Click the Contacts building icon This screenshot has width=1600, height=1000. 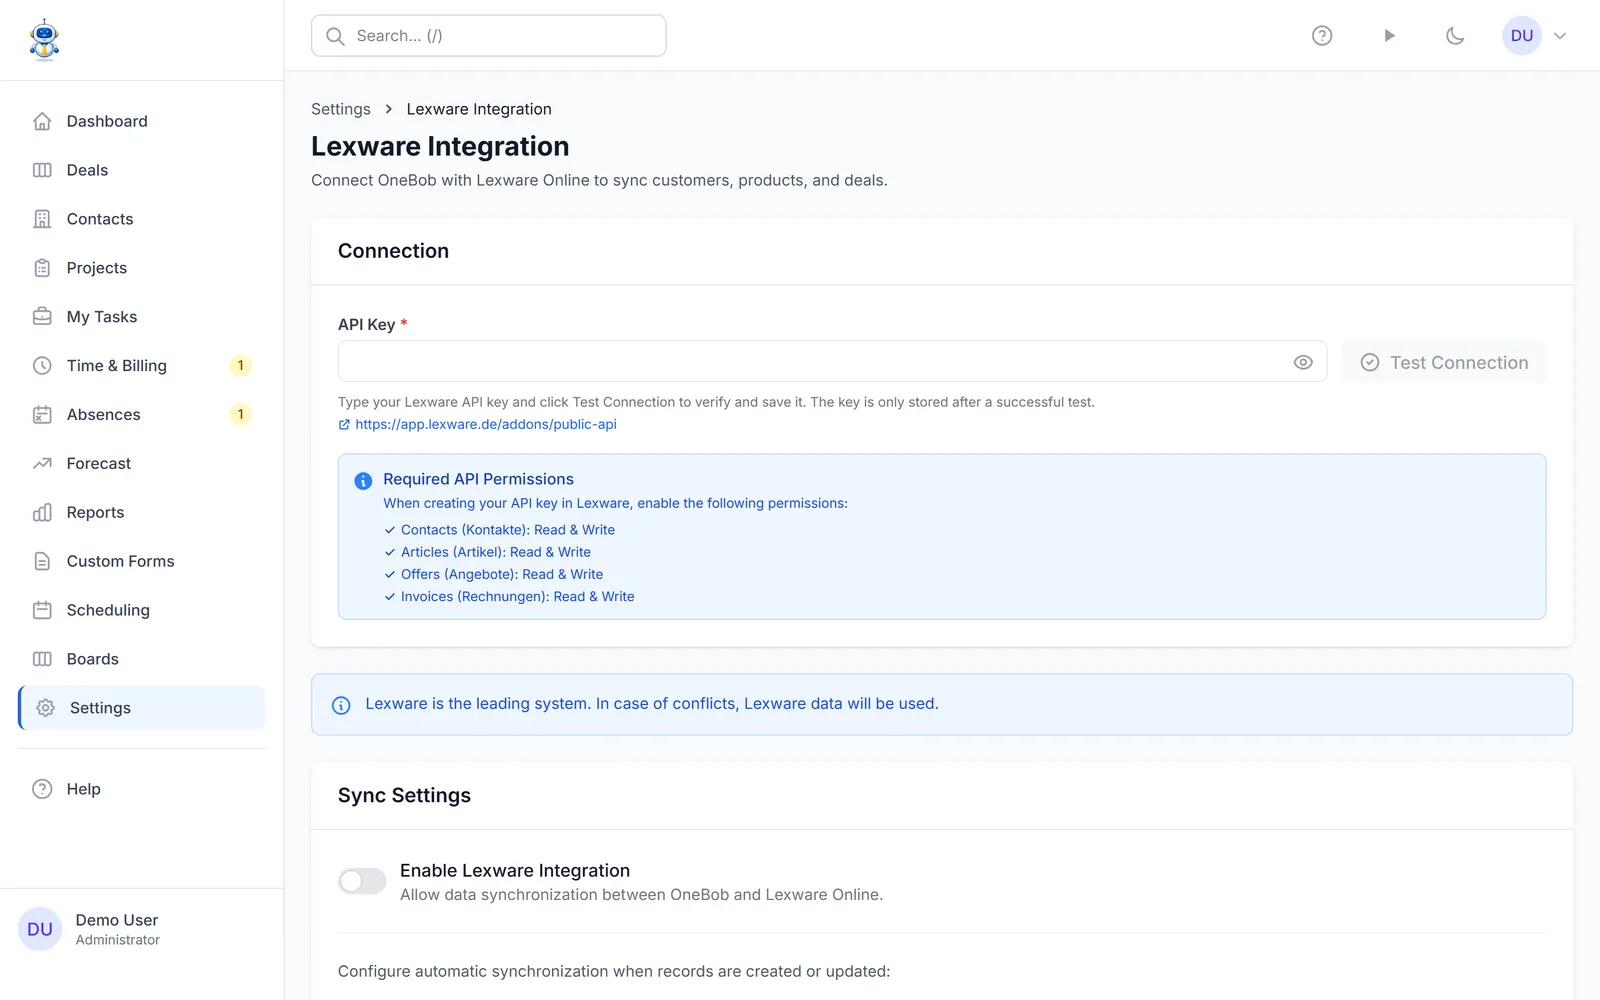coord(42,219)
